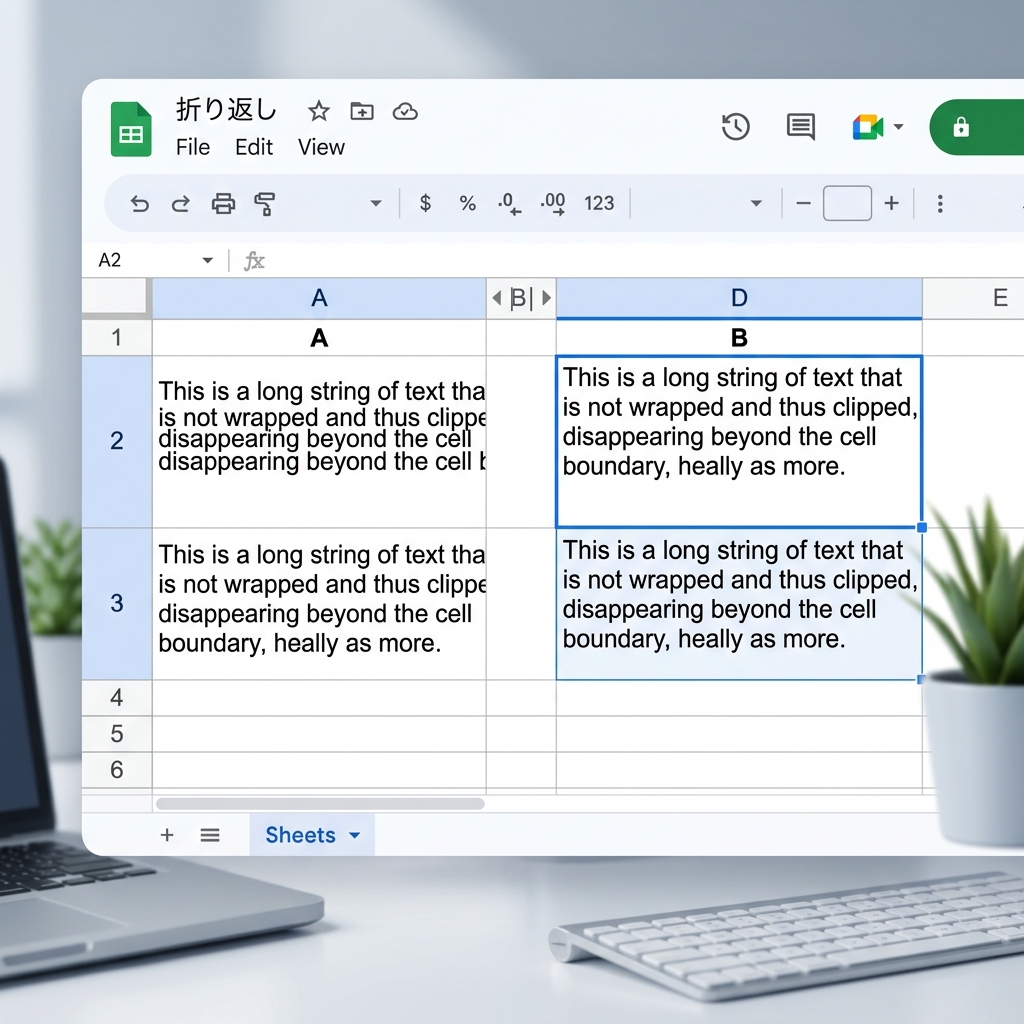Expand the Meet options arrow

(899, 127)
